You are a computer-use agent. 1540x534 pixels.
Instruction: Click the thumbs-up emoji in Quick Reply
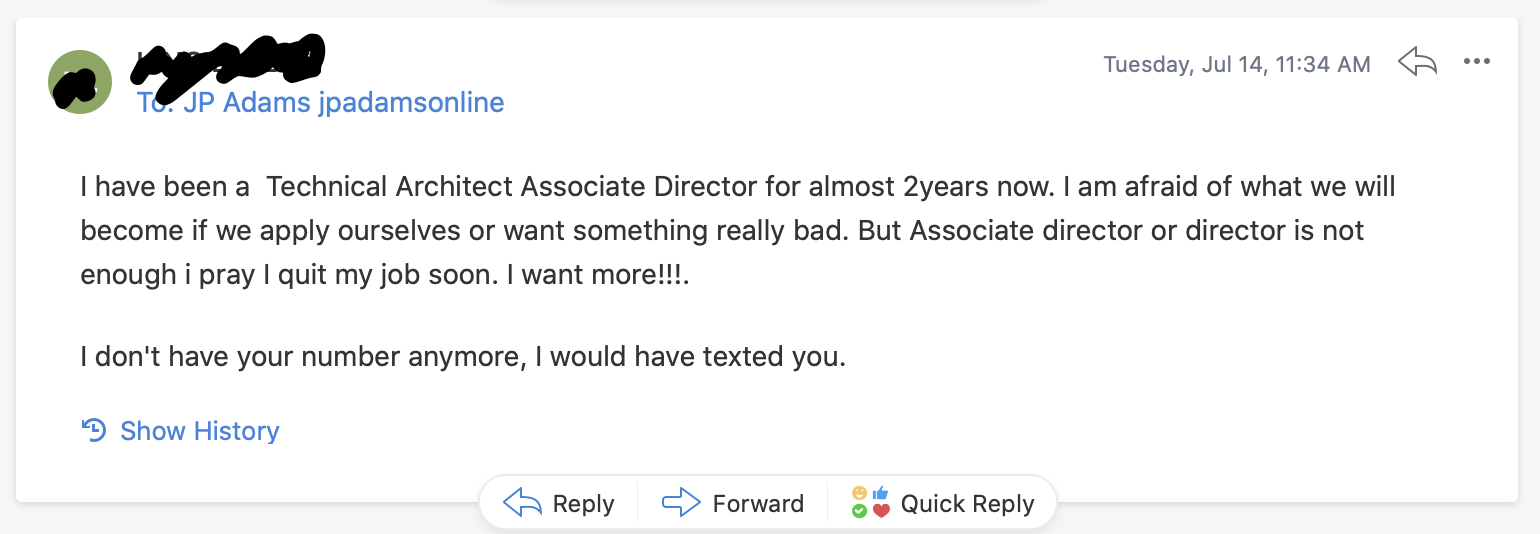click(880, 493)
